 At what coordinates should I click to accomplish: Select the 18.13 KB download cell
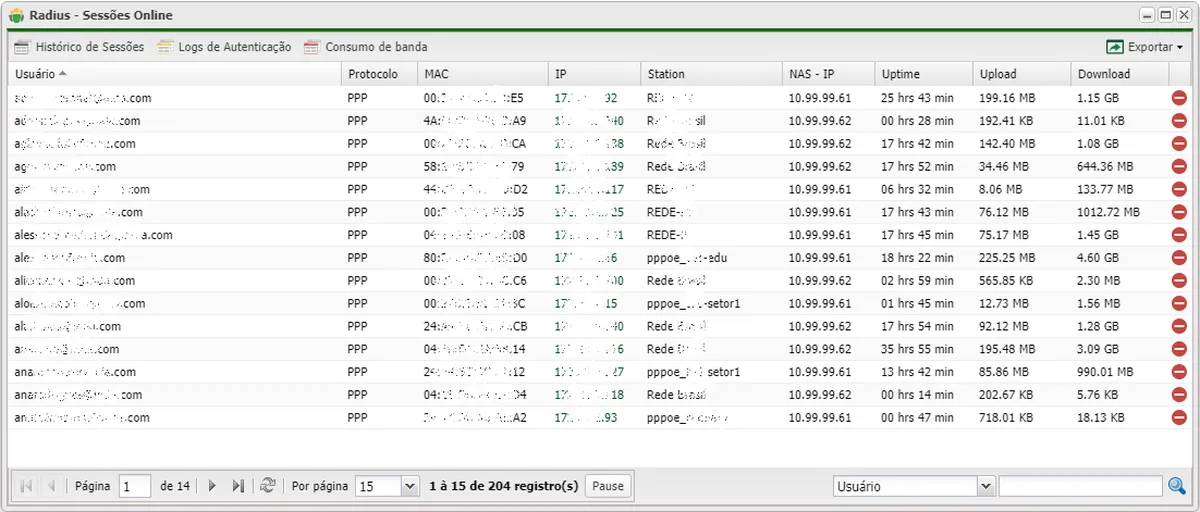[1120, 418]
